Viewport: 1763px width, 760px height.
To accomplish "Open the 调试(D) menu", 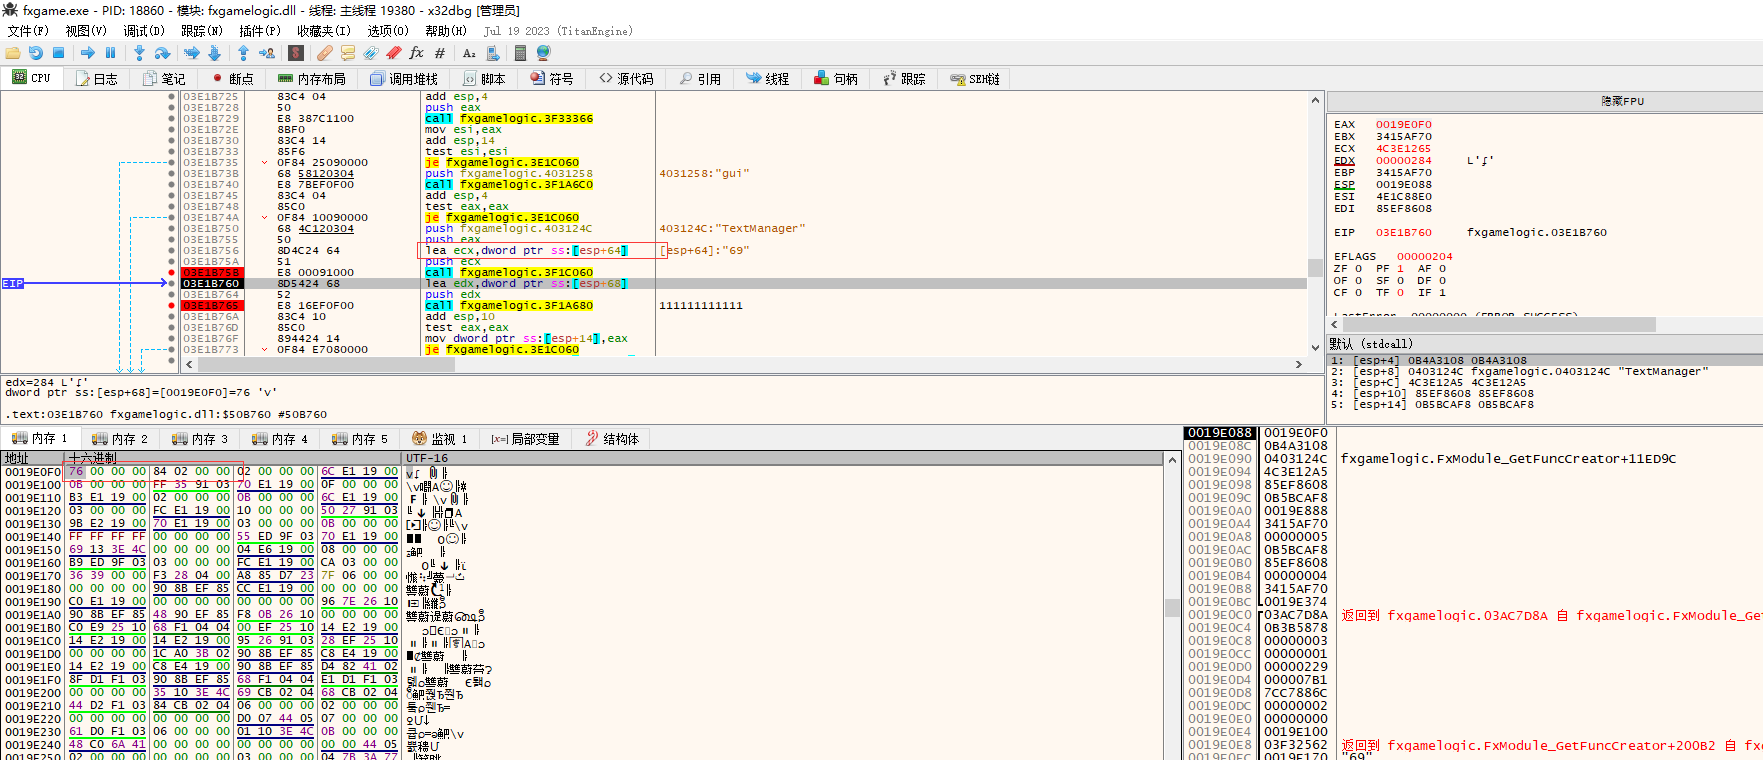I will click(144, 31).
